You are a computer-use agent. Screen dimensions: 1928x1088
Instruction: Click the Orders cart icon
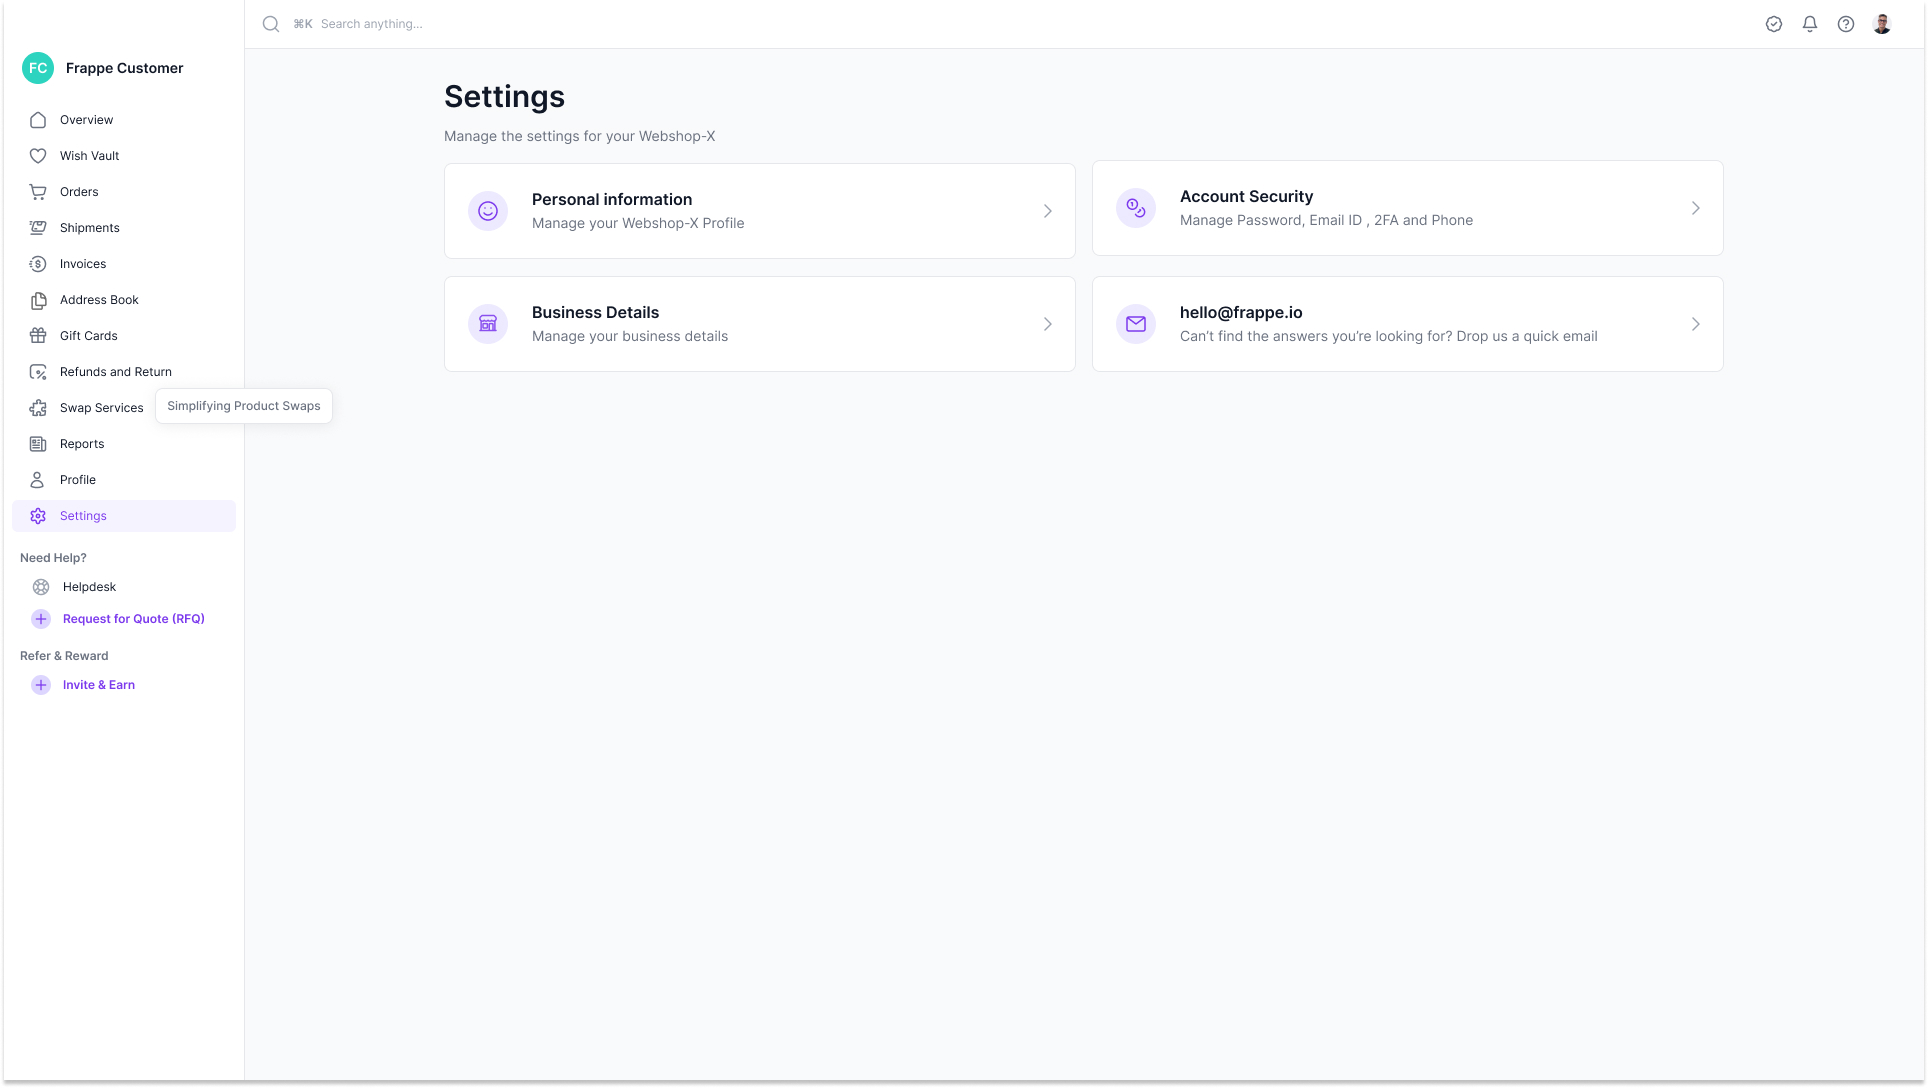pos(38,192)
